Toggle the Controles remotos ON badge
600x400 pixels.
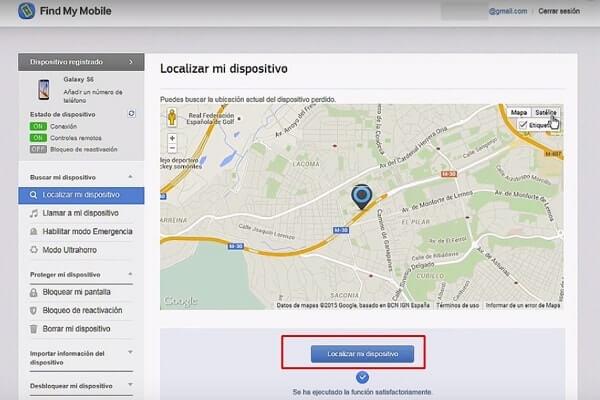38,138
